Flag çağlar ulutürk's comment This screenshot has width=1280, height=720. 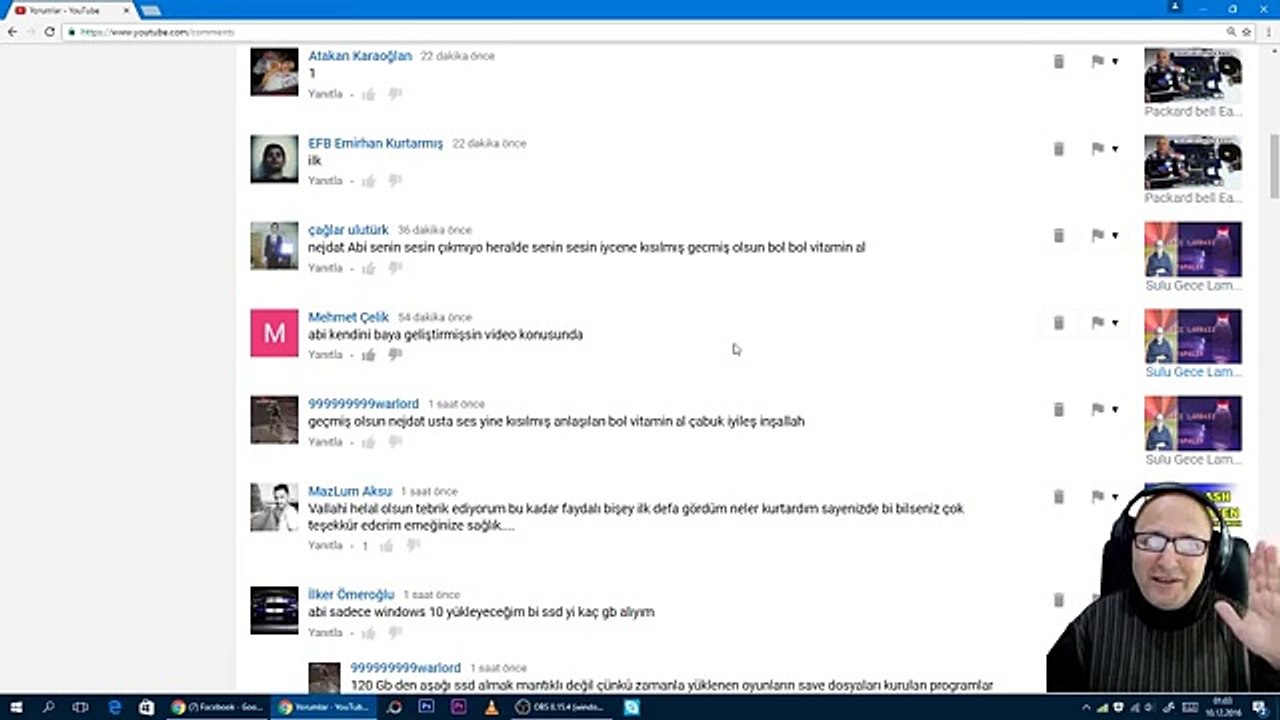pos(1098,236)
